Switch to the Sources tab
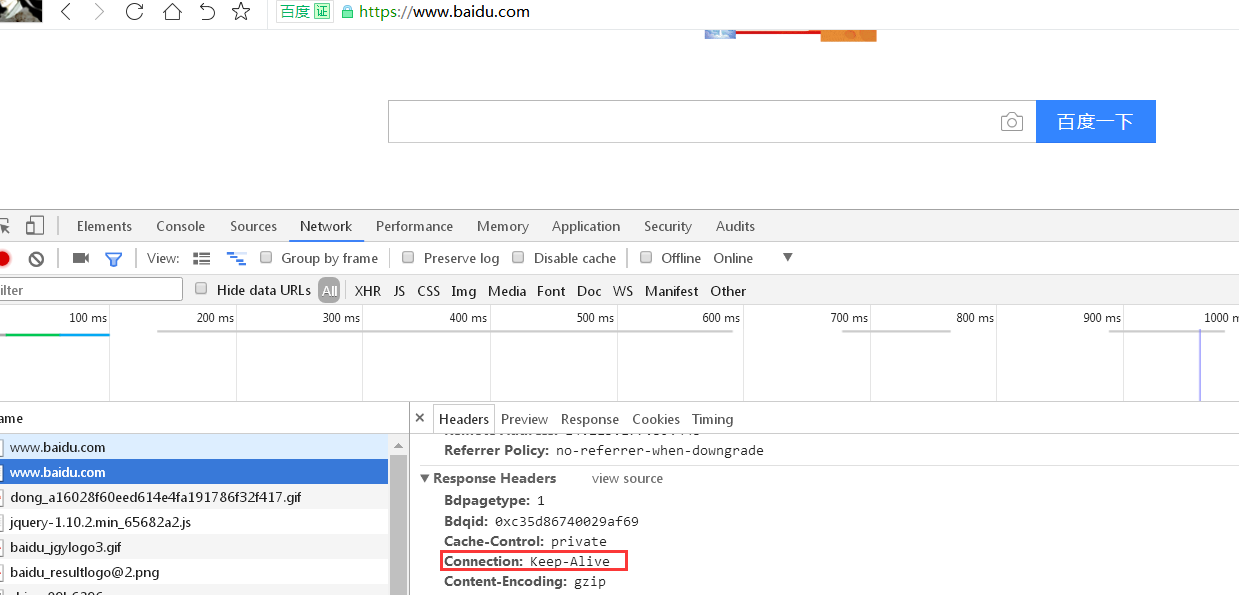This screenshot has height=595, width=1239. [253, 226]
